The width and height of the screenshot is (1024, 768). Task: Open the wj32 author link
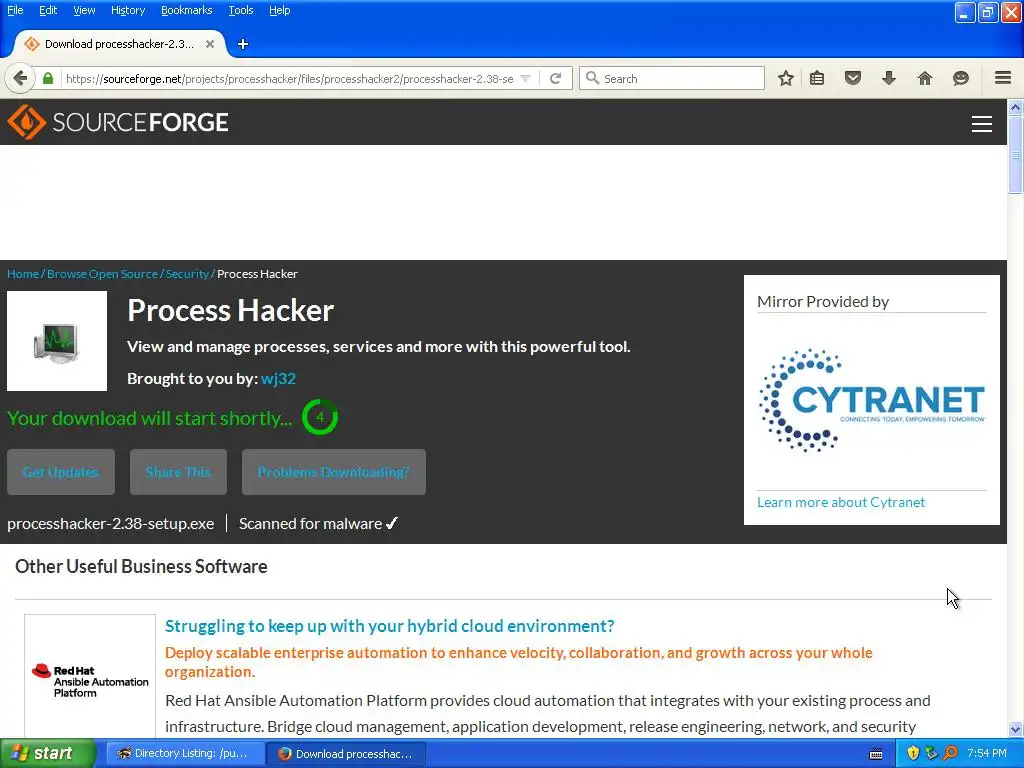pos(278,378)
